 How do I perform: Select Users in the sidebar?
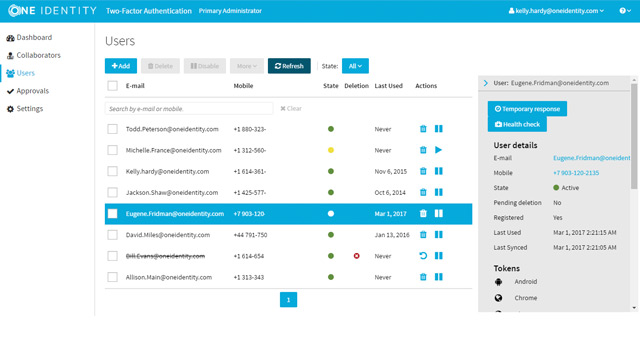(x=20, y=73)
